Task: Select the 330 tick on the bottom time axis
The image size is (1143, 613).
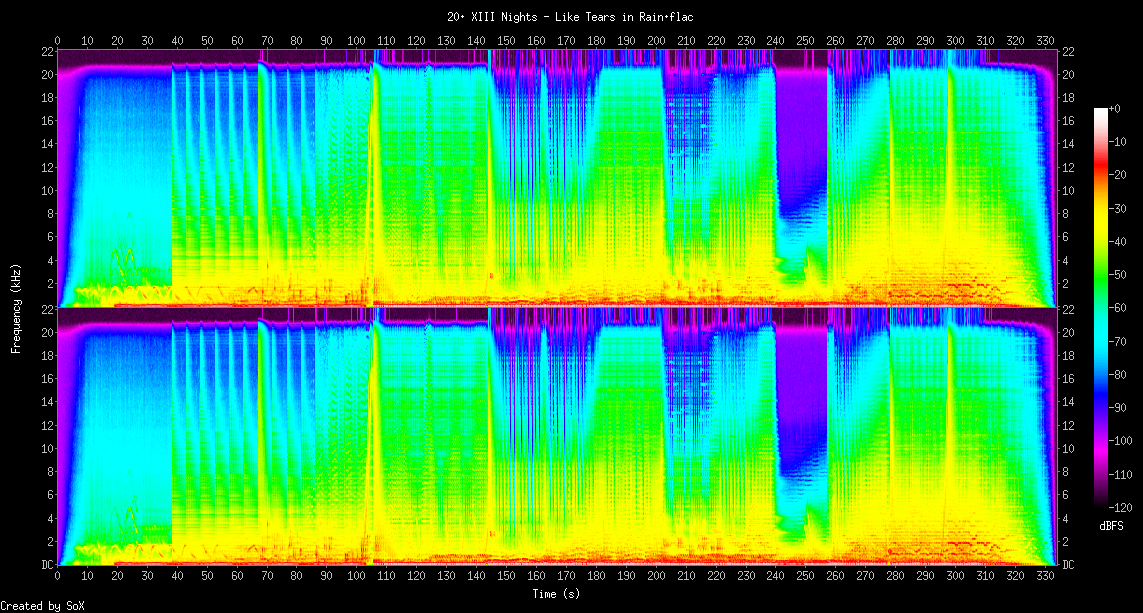Action: 1045,577
